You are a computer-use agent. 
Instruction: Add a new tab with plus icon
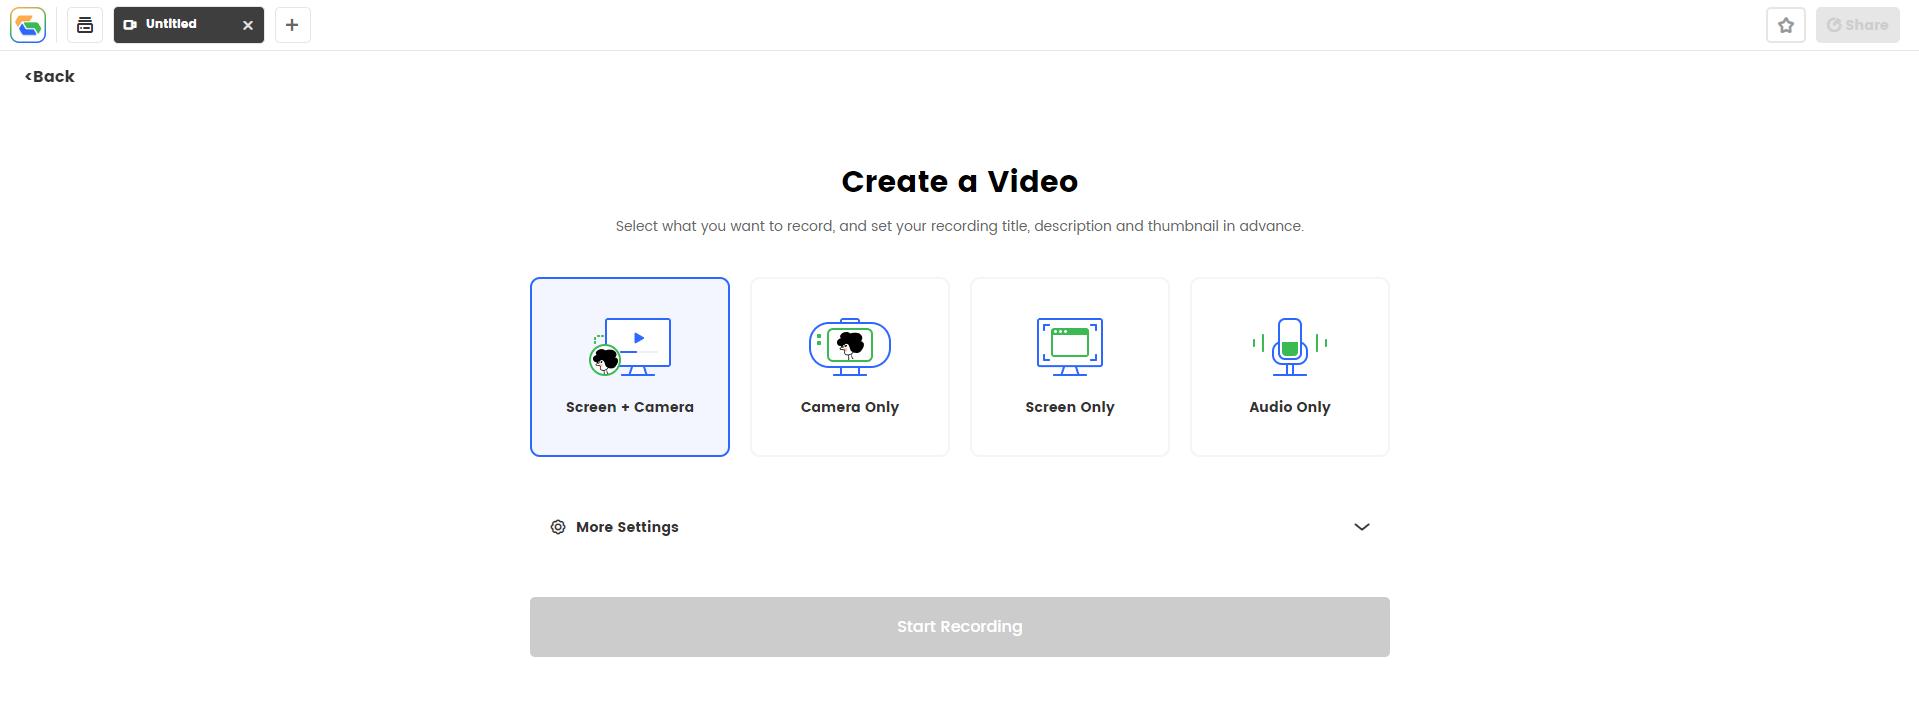(x=292, y=25)
